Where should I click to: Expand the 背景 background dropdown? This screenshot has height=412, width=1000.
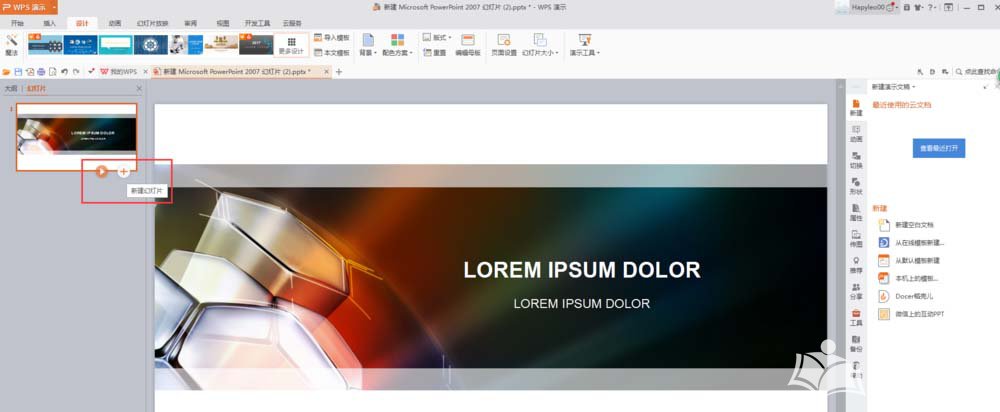(x=368, y=53)
